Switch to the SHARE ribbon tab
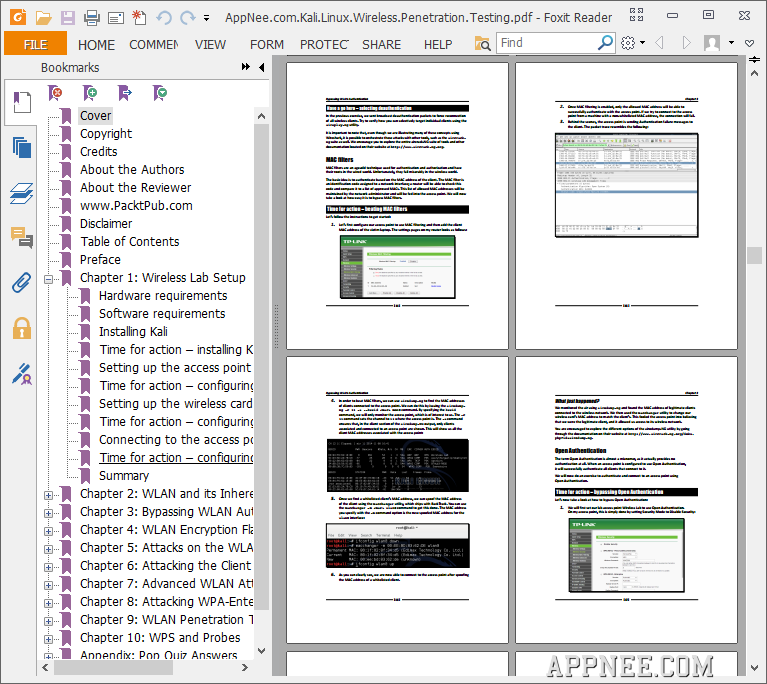This screenshot has width=767, height=684. point(382,45)
